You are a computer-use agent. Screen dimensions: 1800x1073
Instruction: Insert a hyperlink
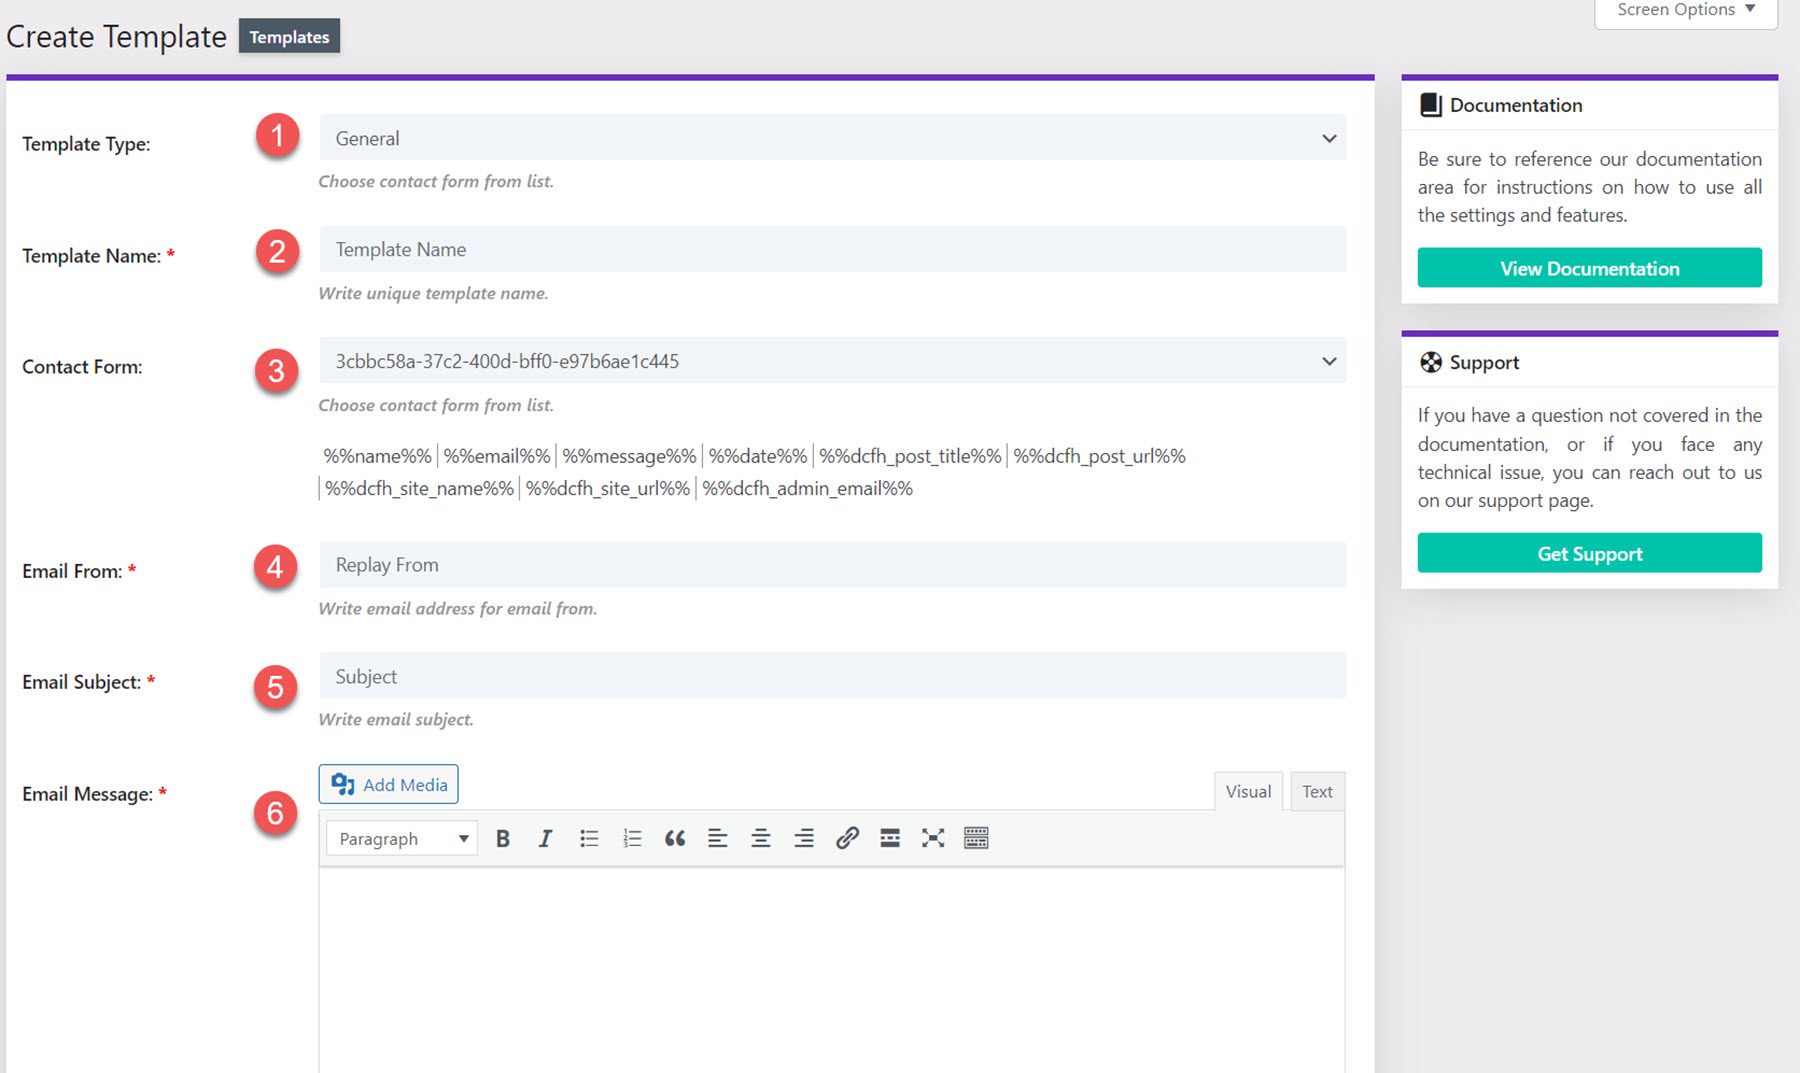pos(847,838)
